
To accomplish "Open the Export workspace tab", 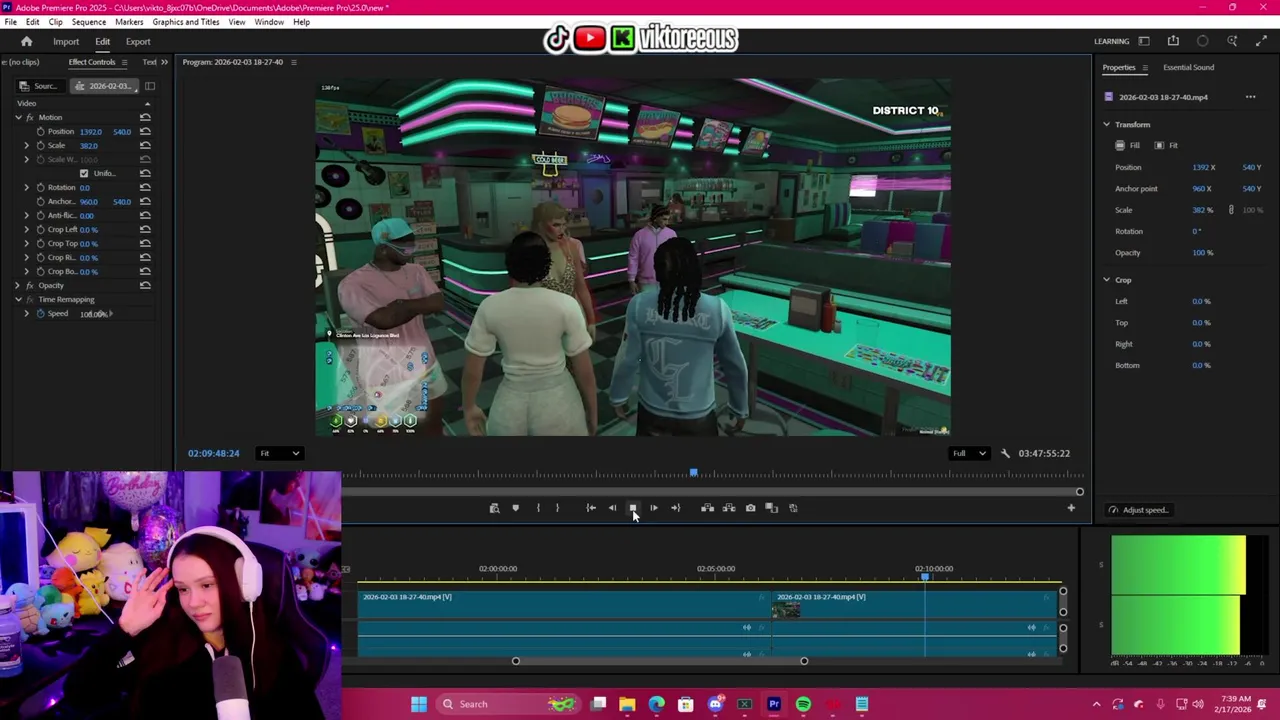I will (138, 42).
